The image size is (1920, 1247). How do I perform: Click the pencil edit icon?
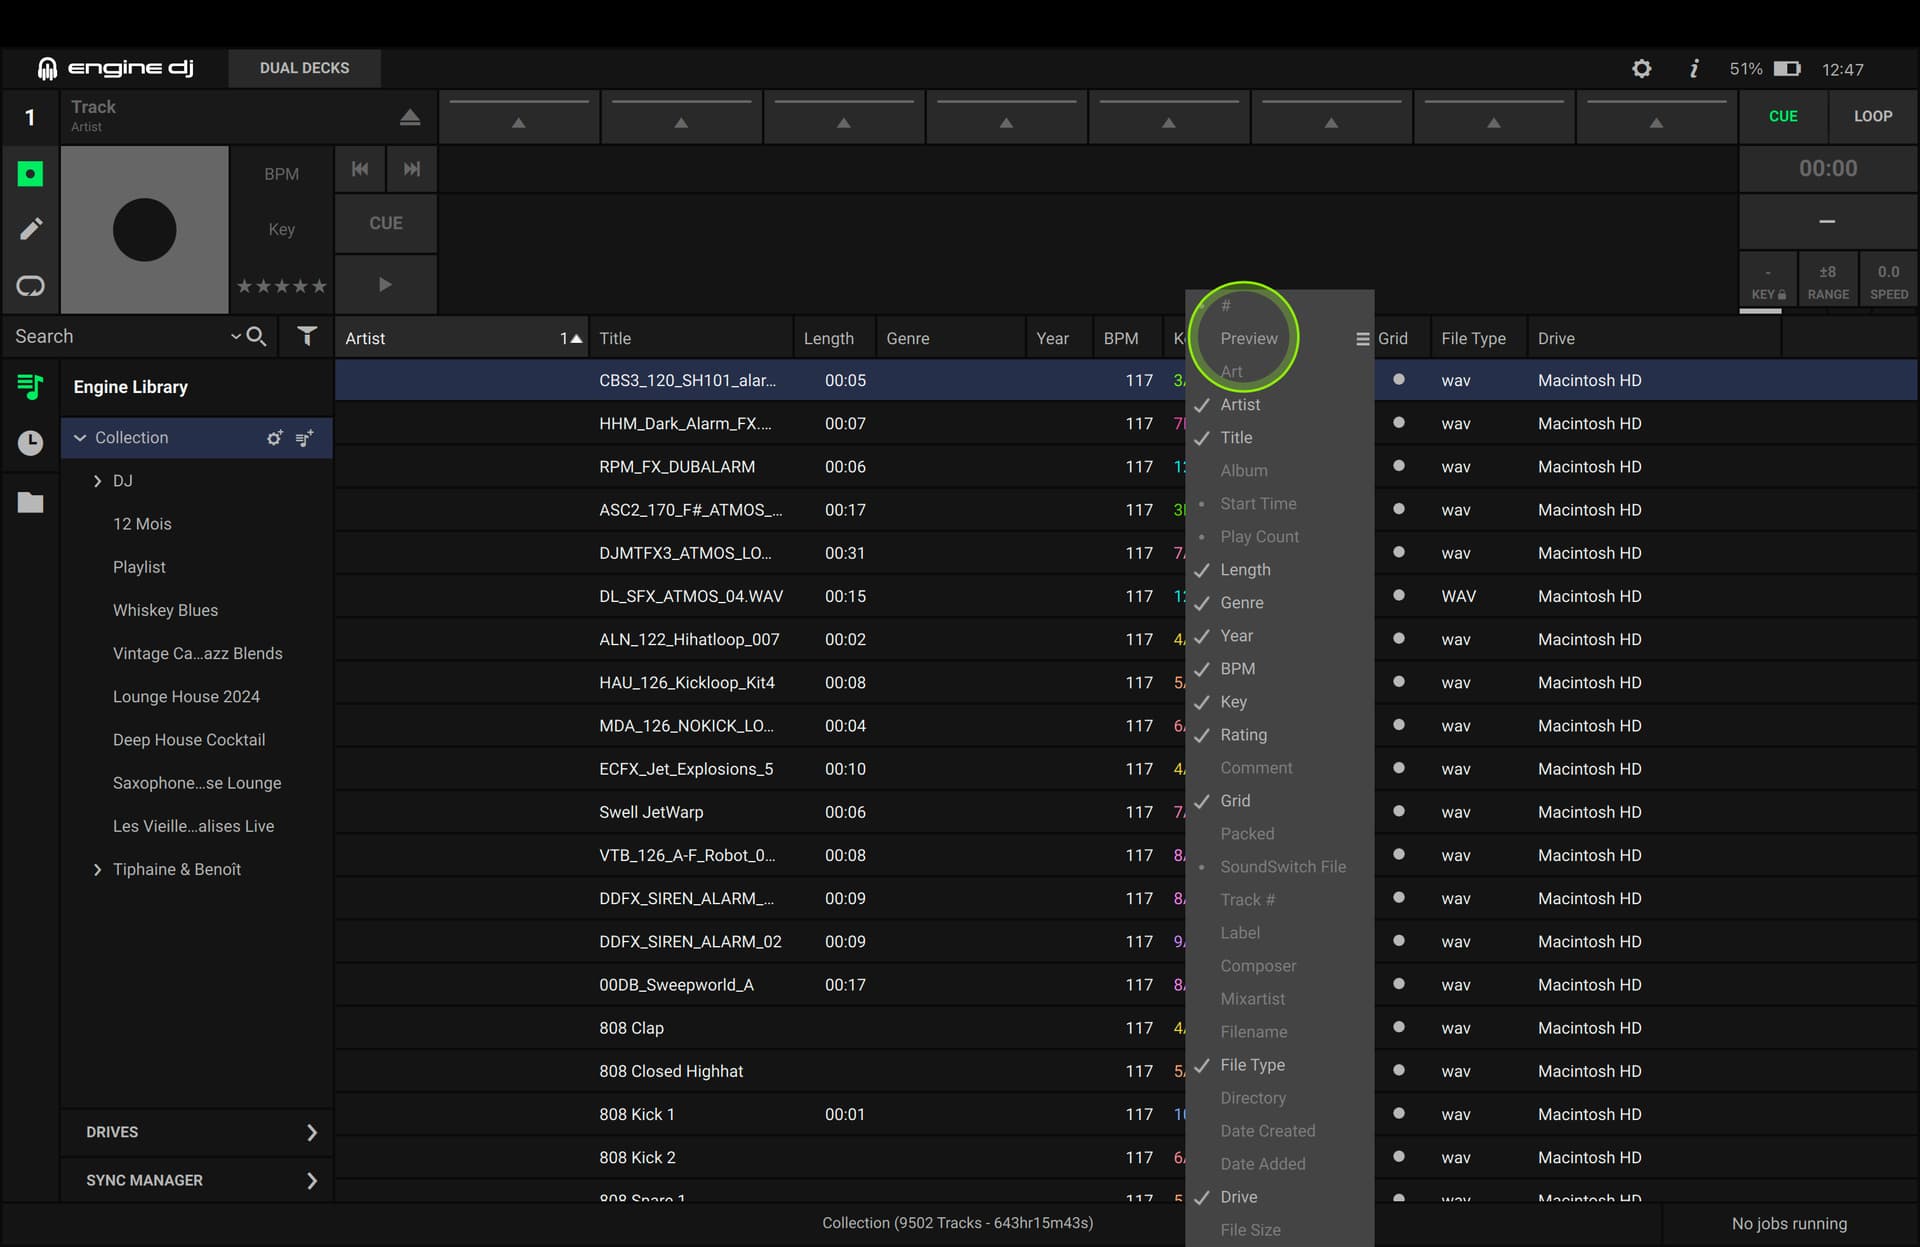pyautogui.click(x=31, y=229)
